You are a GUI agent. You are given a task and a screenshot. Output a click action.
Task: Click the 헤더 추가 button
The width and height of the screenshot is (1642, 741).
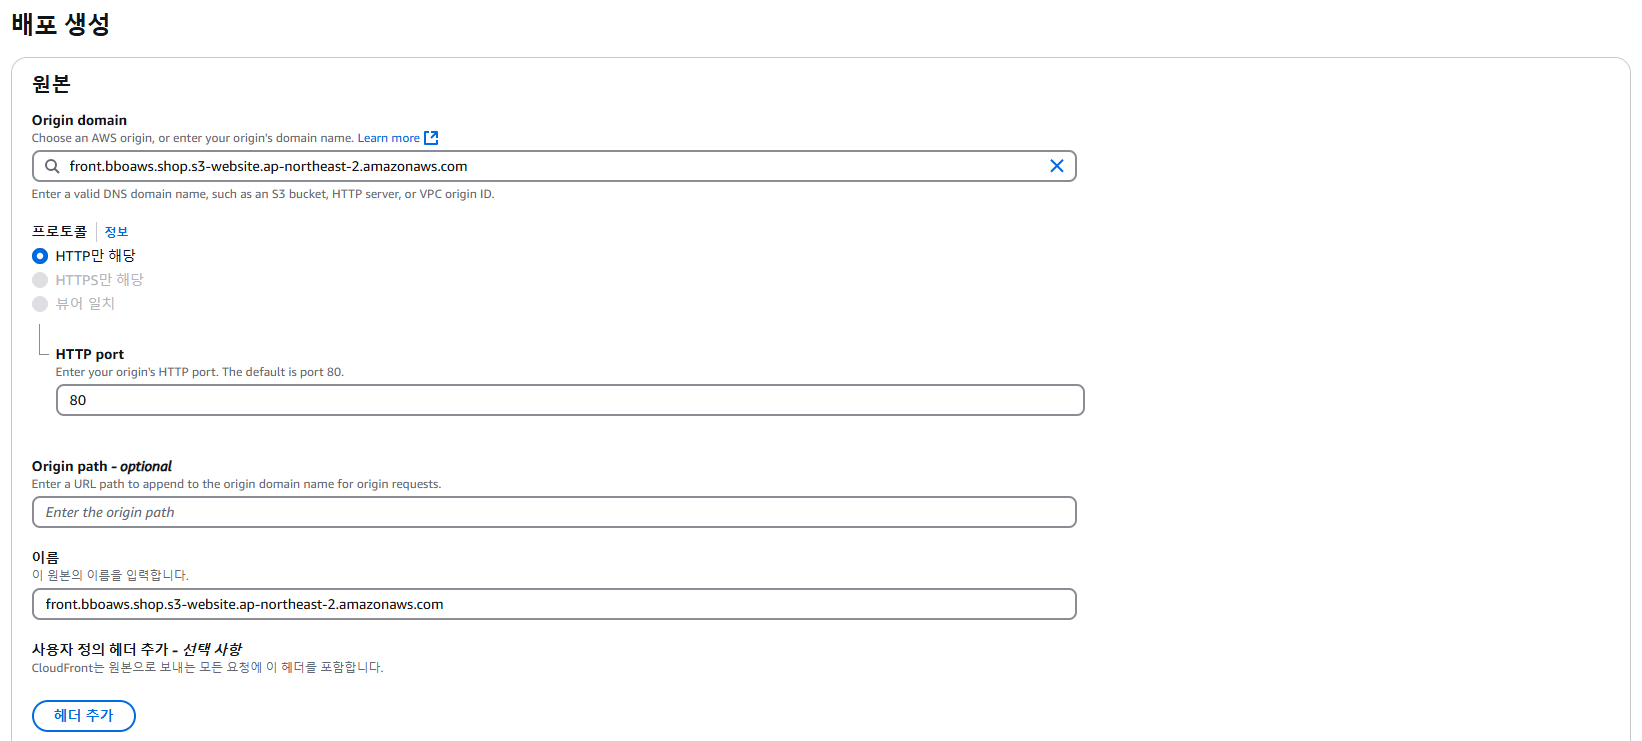84,716
